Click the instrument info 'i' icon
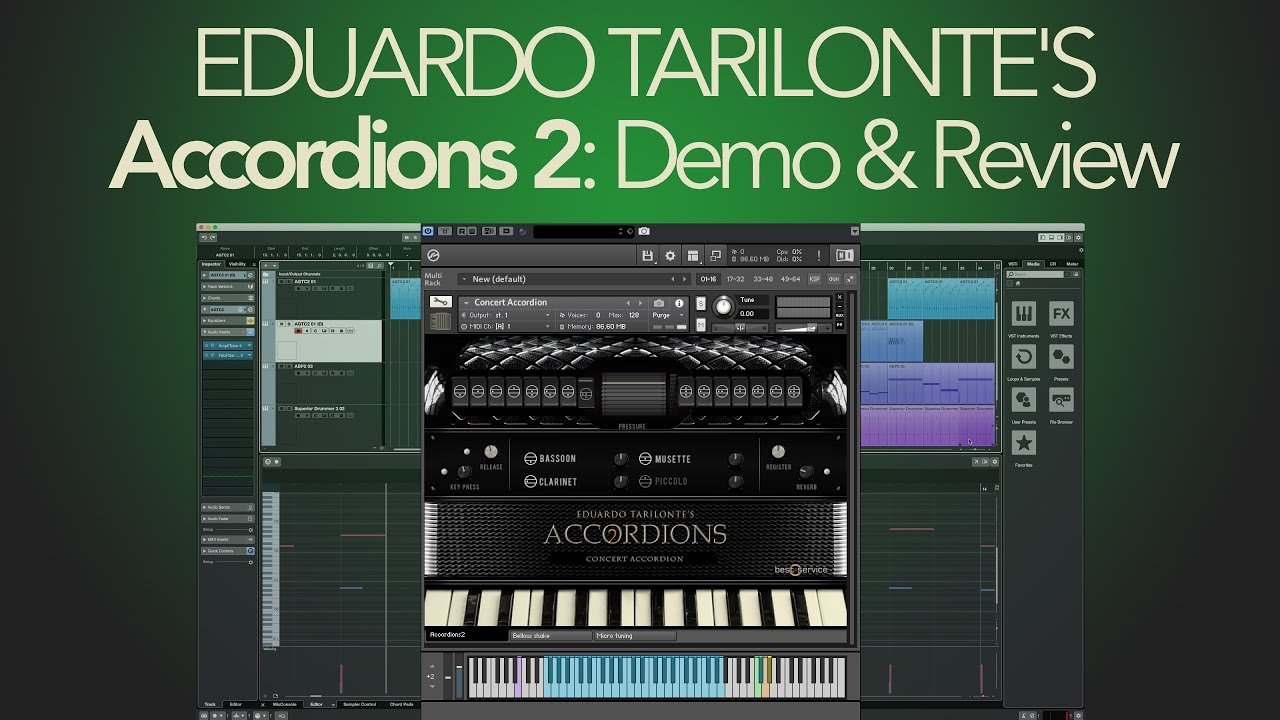The height and width of the screenshot is (720, 1280). [679, 302]
